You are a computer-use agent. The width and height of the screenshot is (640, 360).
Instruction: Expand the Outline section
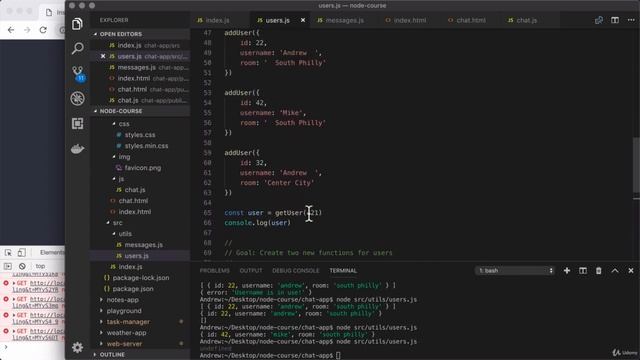[140, 355]
